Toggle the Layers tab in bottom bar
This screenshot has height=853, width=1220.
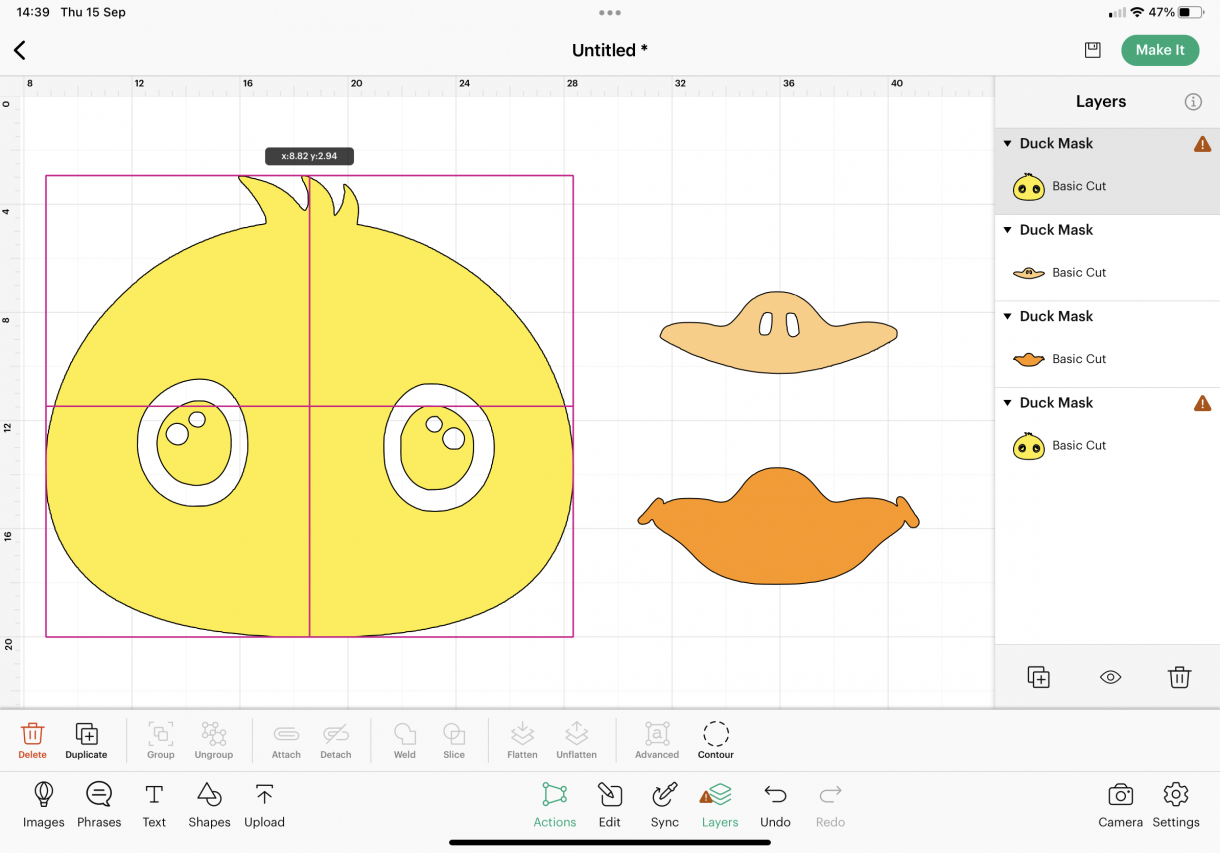tap(720, 805)
